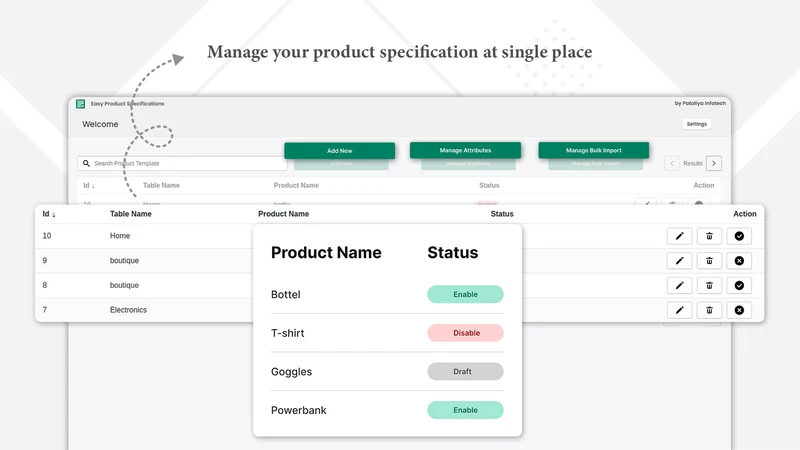Viewport: 800px width, 450px height.
Task: Select the 'T-shirt' product name
Action: pos(287,333)
